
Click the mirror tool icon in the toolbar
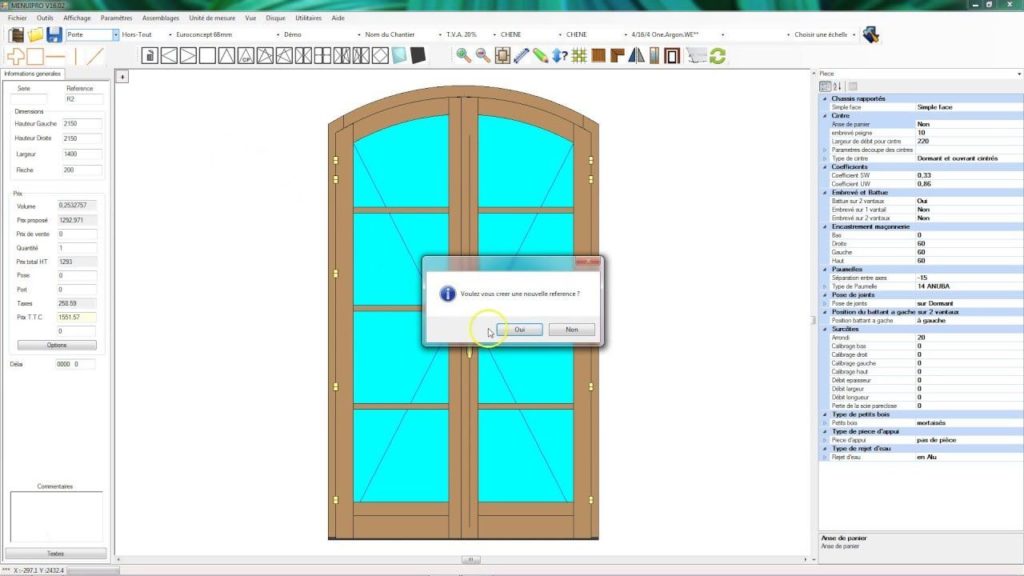click(637, 55)
